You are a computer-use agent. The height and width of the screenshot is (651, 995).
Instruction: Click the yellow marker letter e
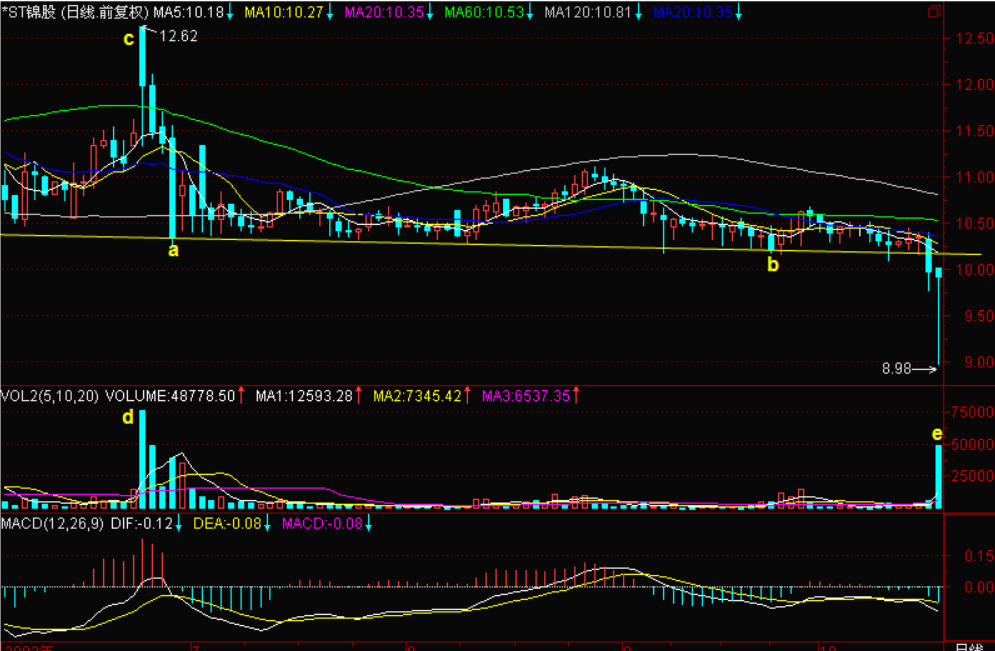coord(936,433)
